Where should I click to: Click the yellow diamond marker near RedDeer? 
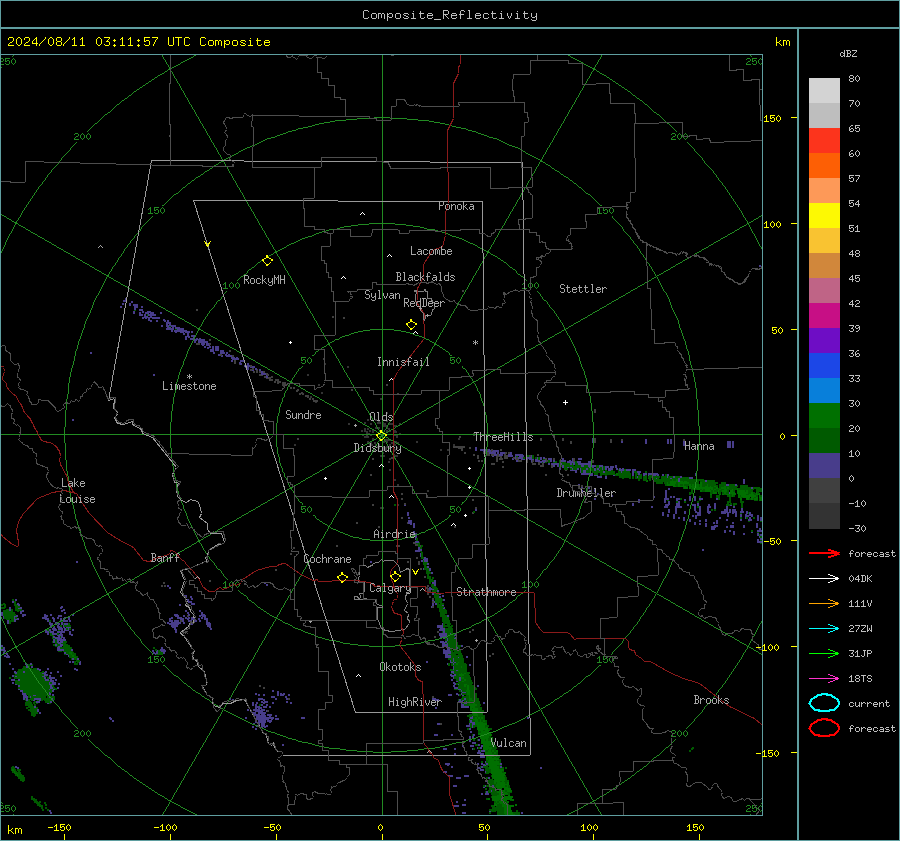[411, 325]
